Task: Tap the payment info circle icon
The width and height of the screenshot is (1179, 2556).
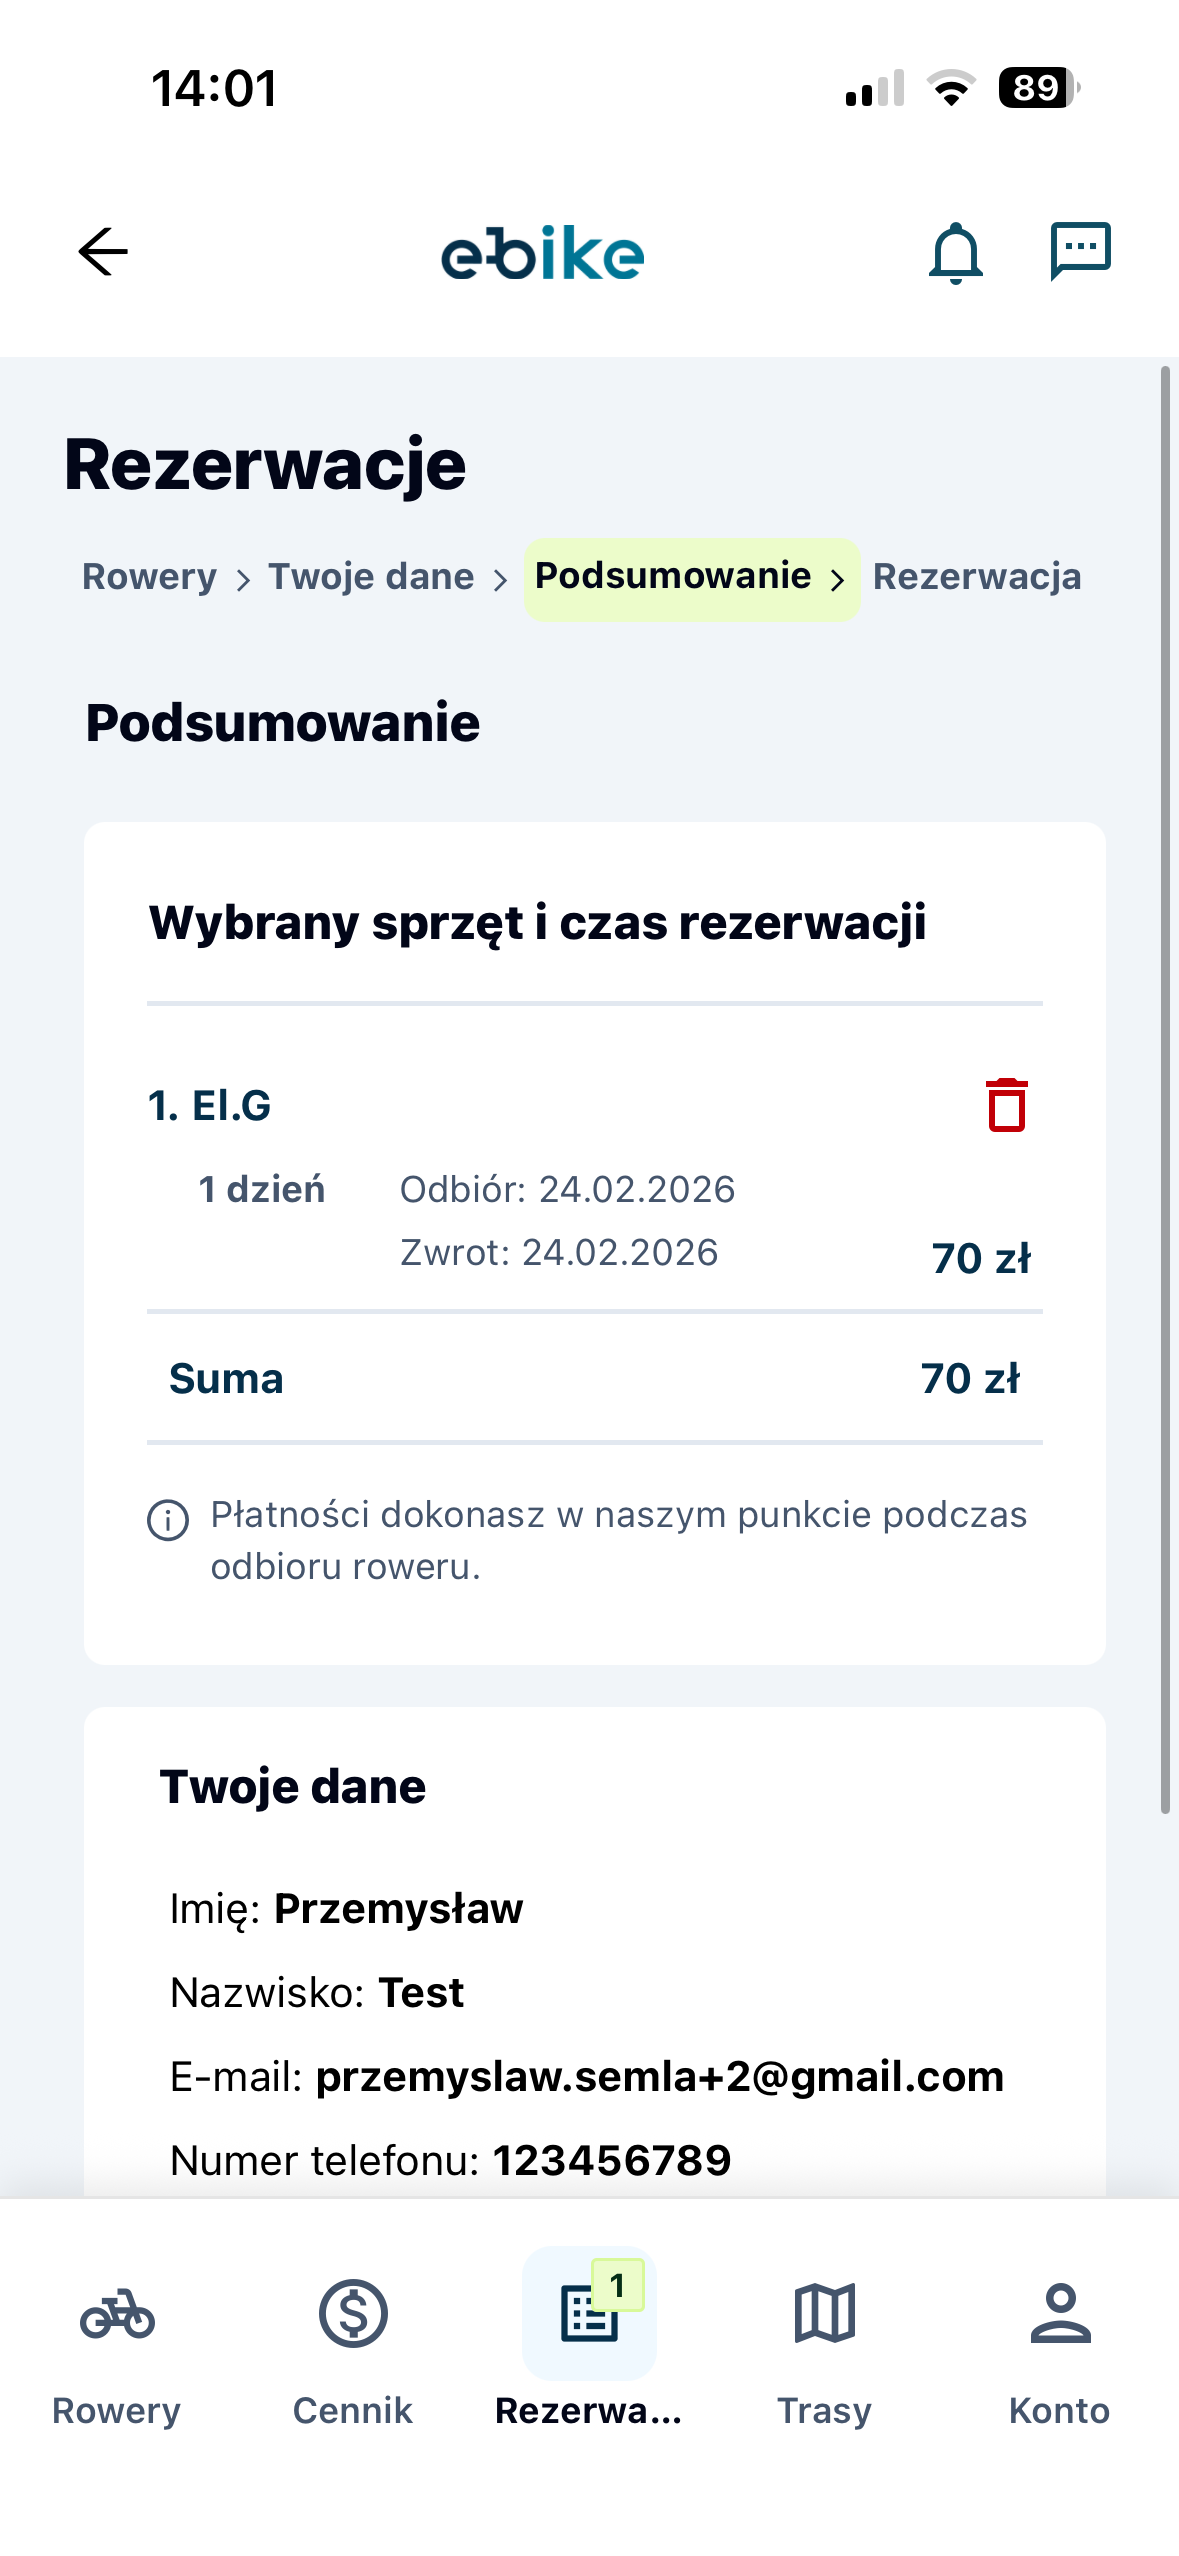Action: [x=168, y=1520]
